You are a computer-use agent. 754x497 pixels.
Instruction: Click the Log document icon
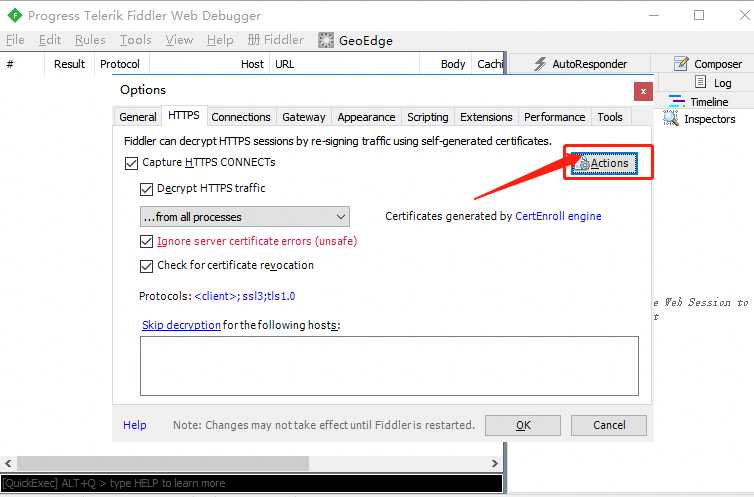(701, 82)
